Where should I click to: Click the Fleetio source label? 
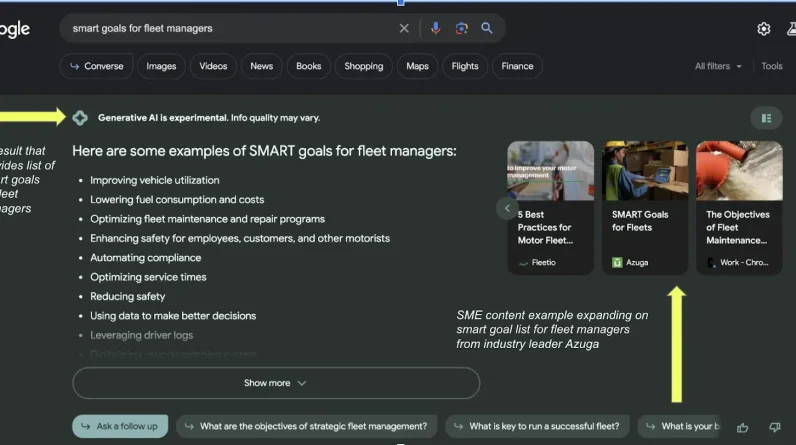543,262
